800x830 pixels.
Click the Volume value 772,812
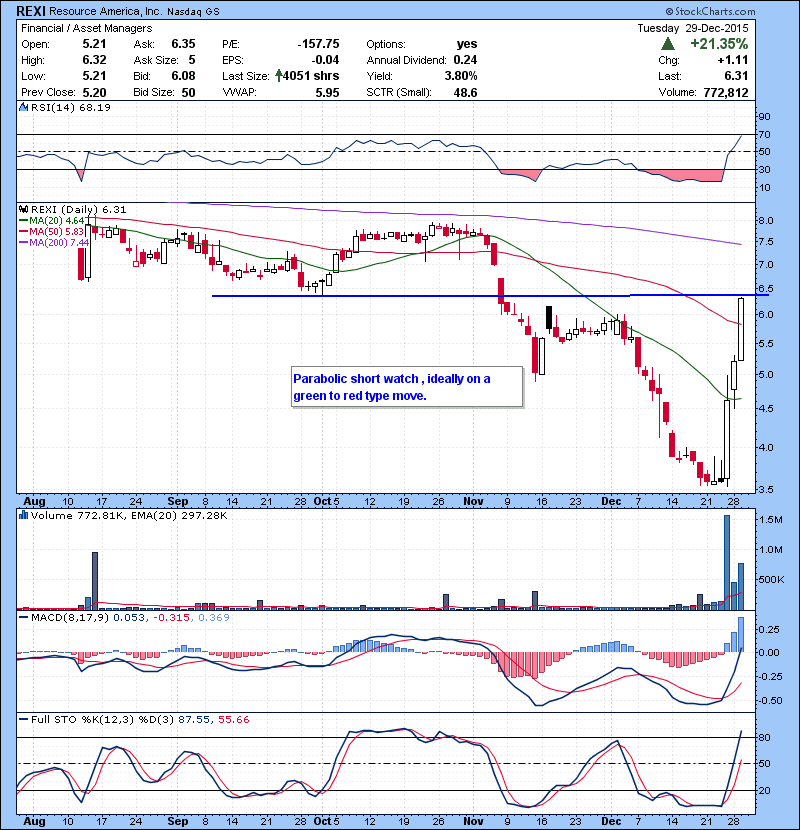click(726, 93)
